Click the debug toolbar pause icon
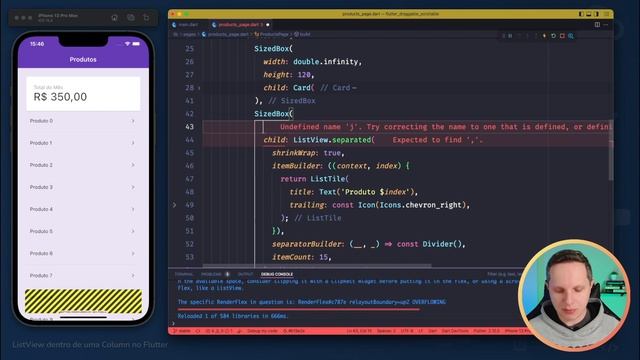The image size is (640, 360). (x=510, y=36)
